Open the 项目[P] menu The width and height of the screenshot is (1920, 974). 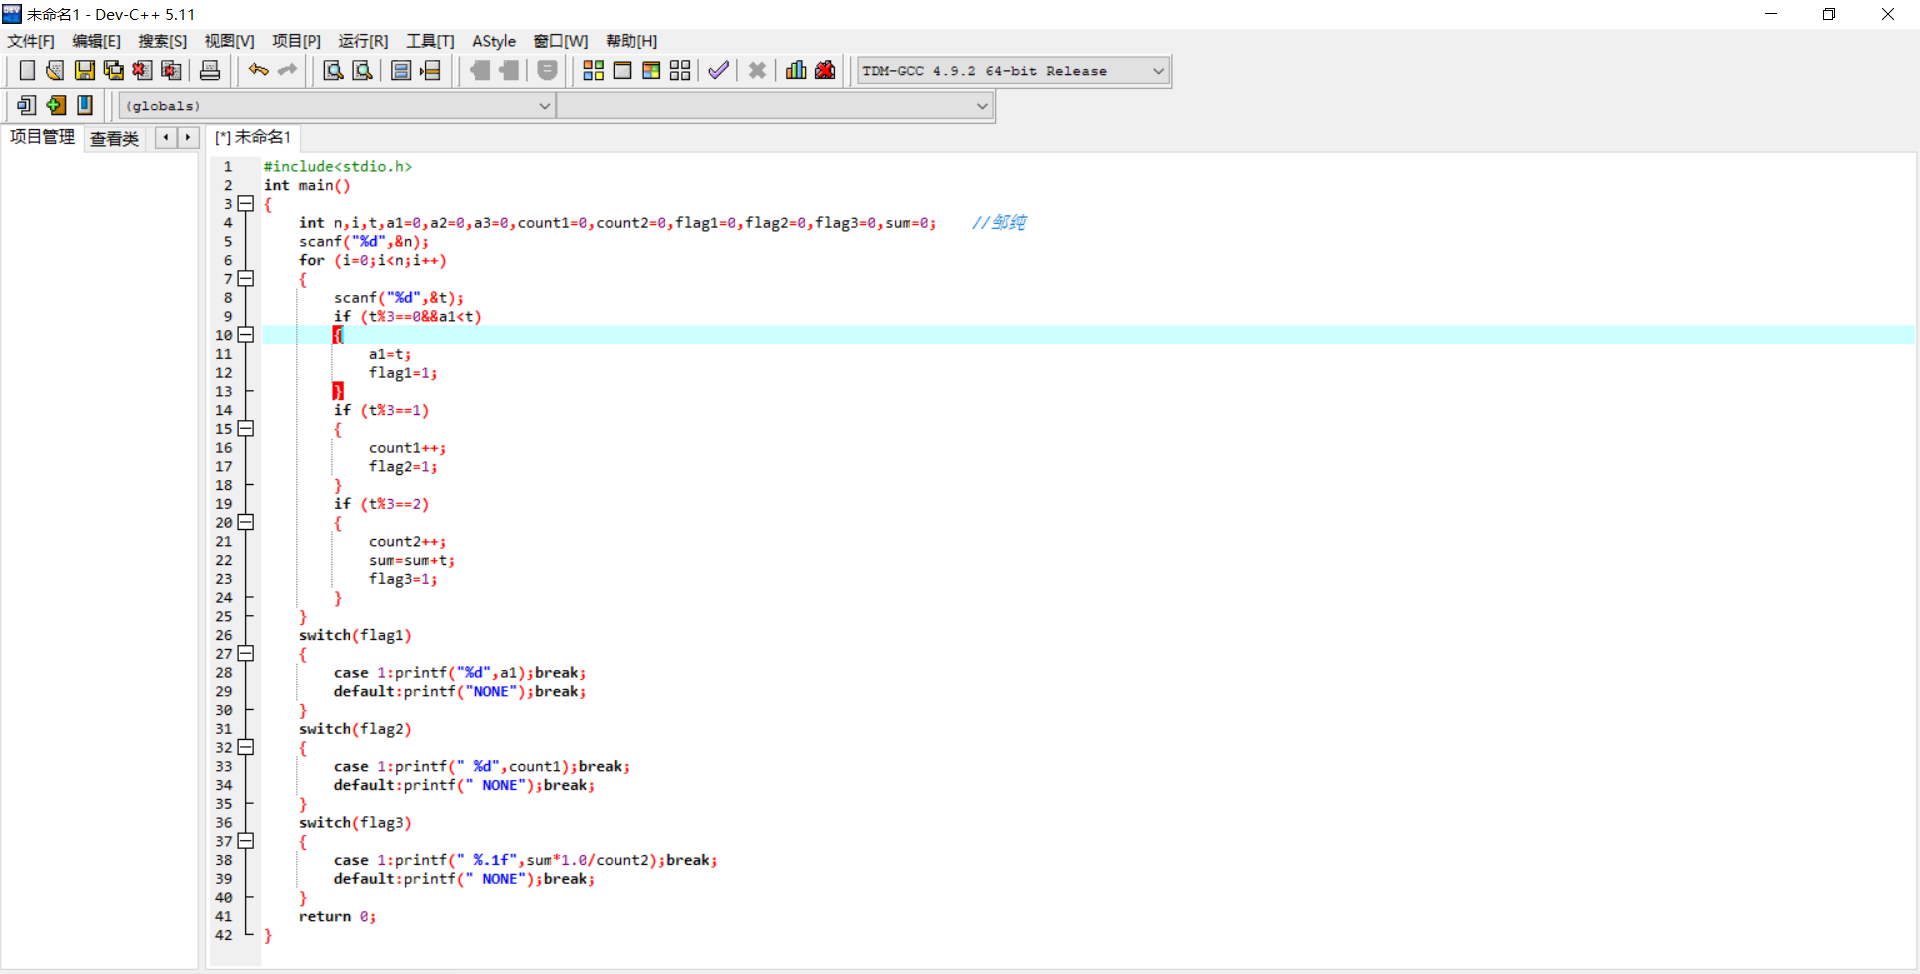point(296,41)
